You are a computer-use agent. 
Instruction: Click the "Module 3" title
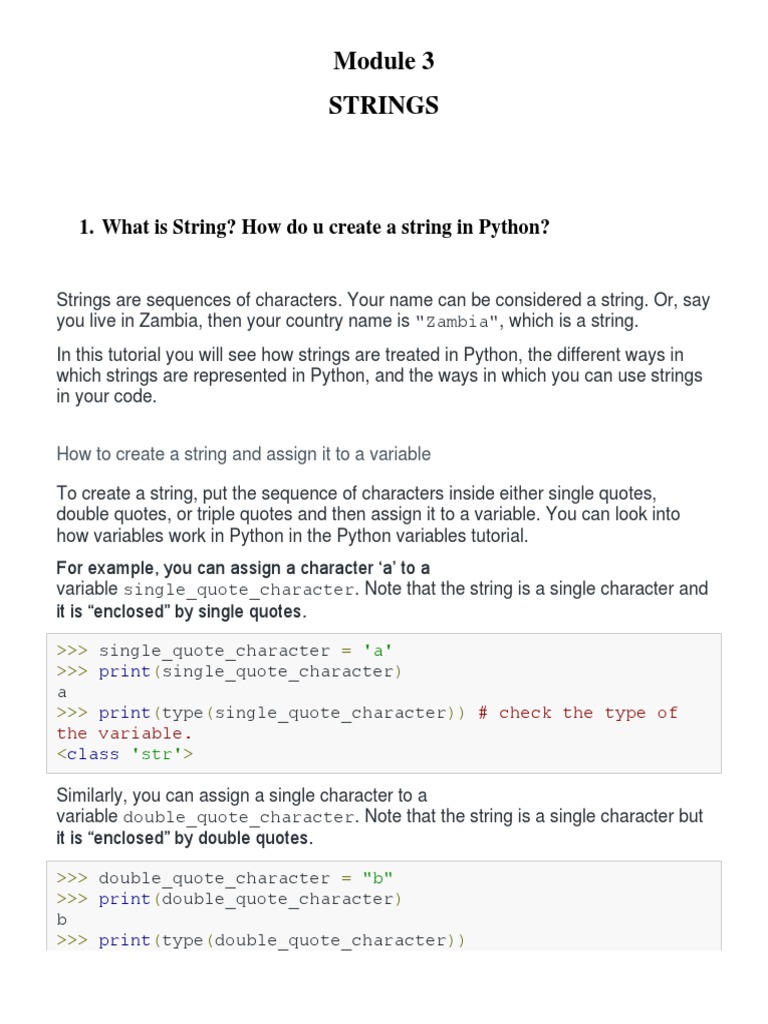click(x=384, y=62)
